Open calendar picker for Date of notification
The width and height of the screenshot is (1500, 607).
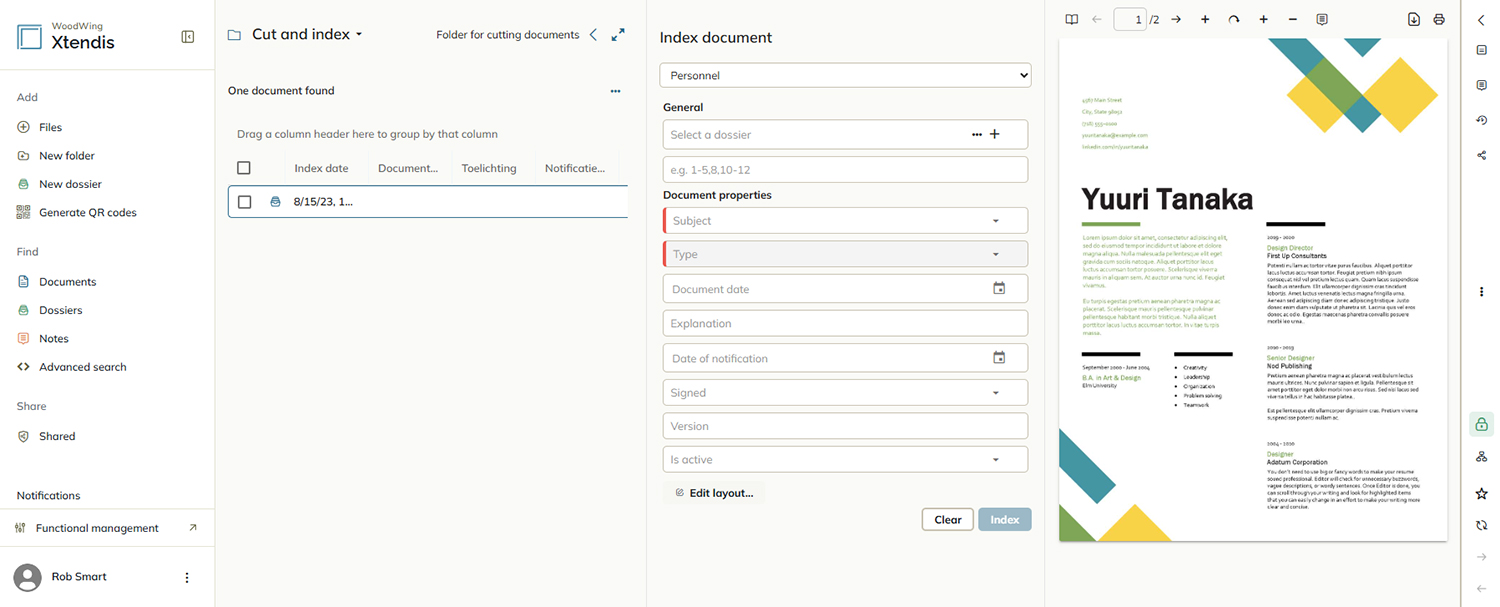coord(999,357)
